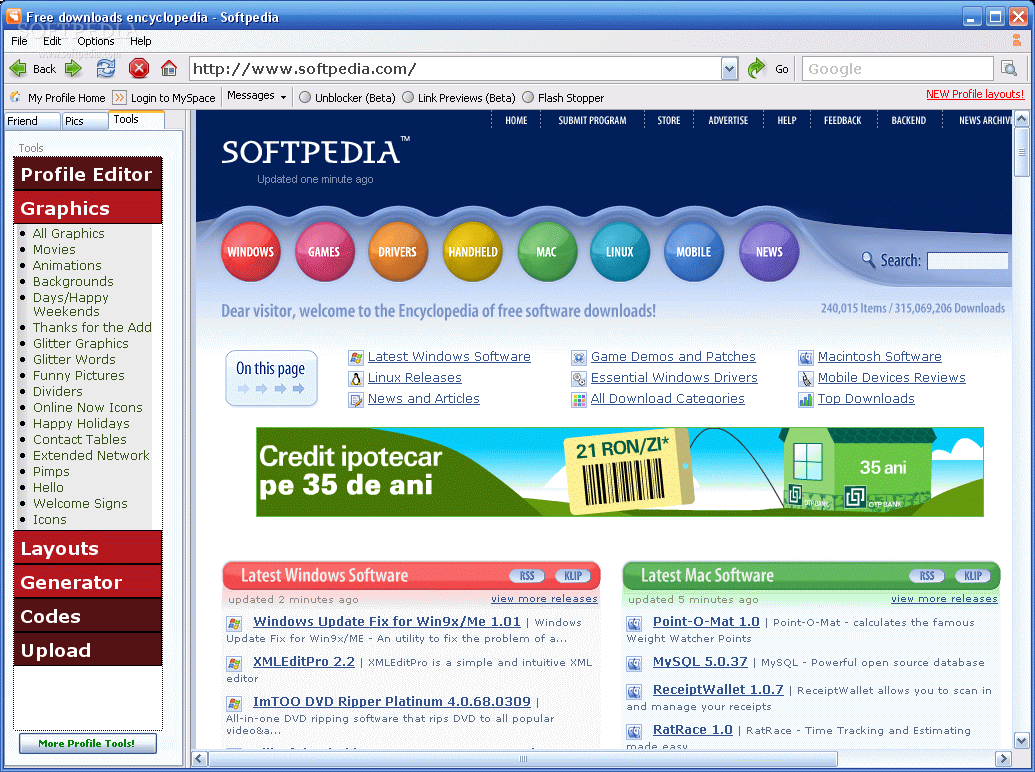The width and height of the screenshot is (1035, 772).
Task: Switch to the Pics tab
Action: (84, 121)
